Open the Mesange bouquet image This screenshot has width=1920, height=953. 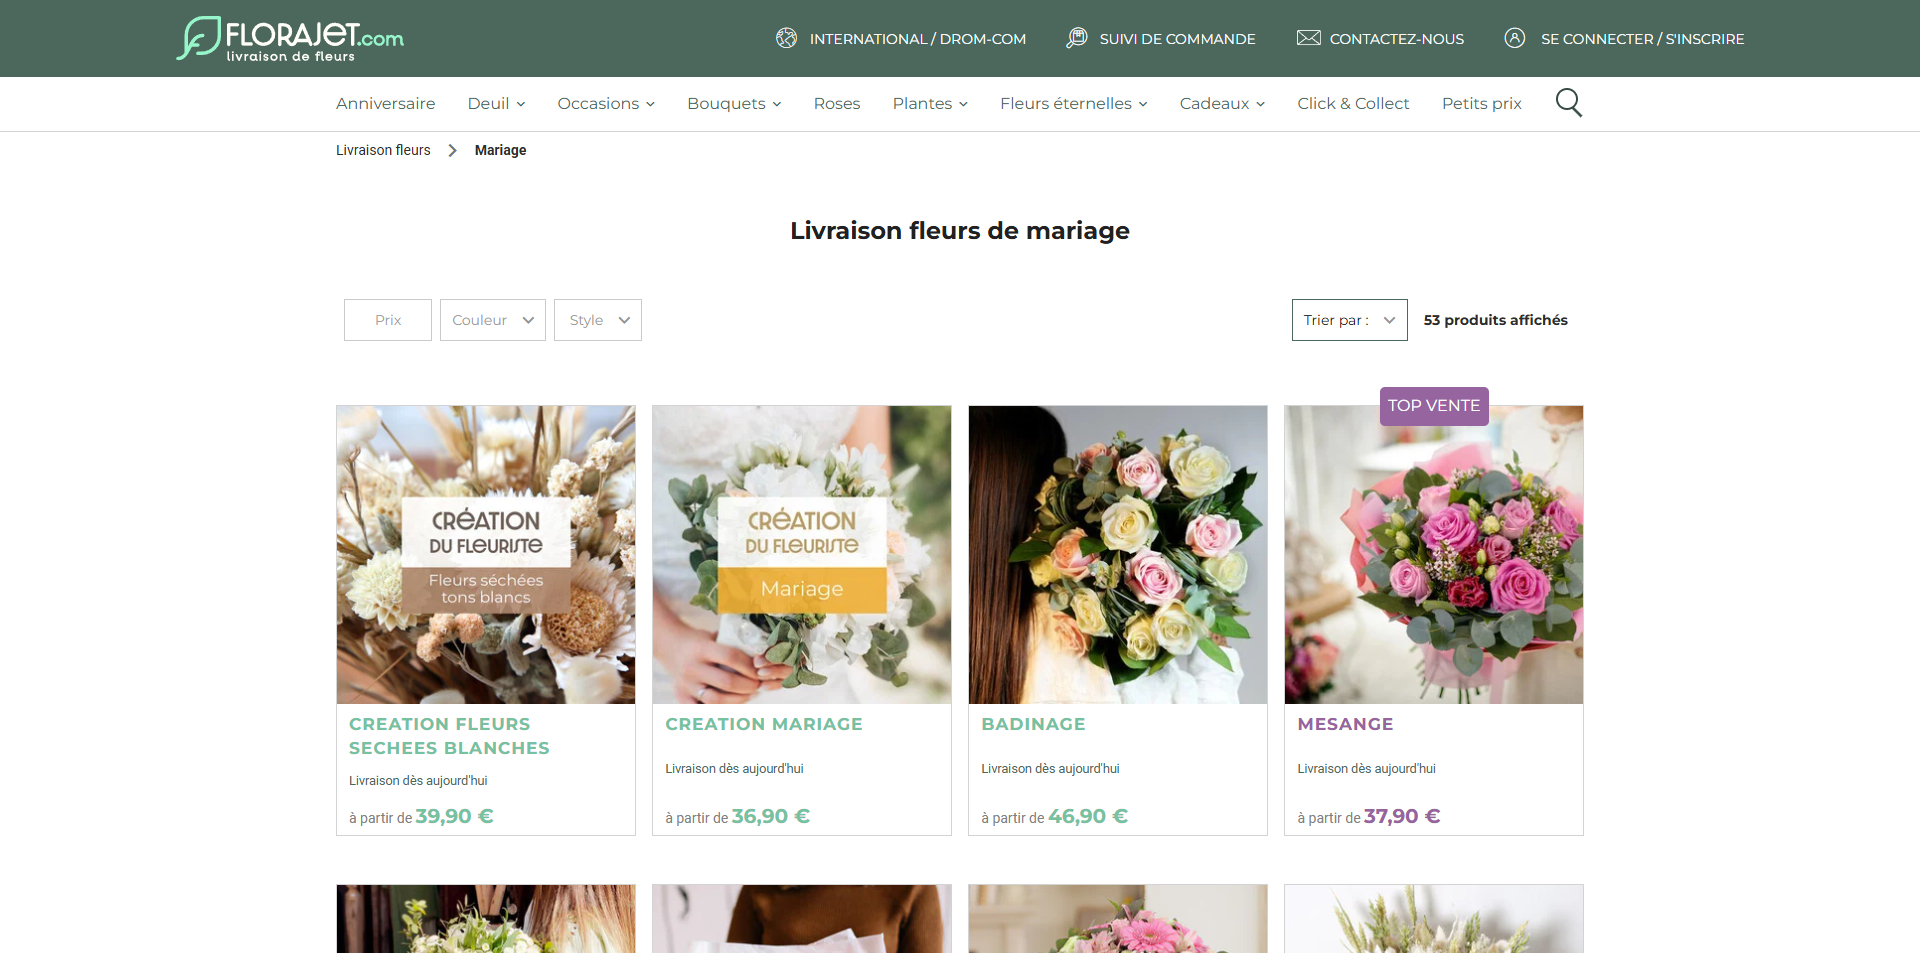1434,554
